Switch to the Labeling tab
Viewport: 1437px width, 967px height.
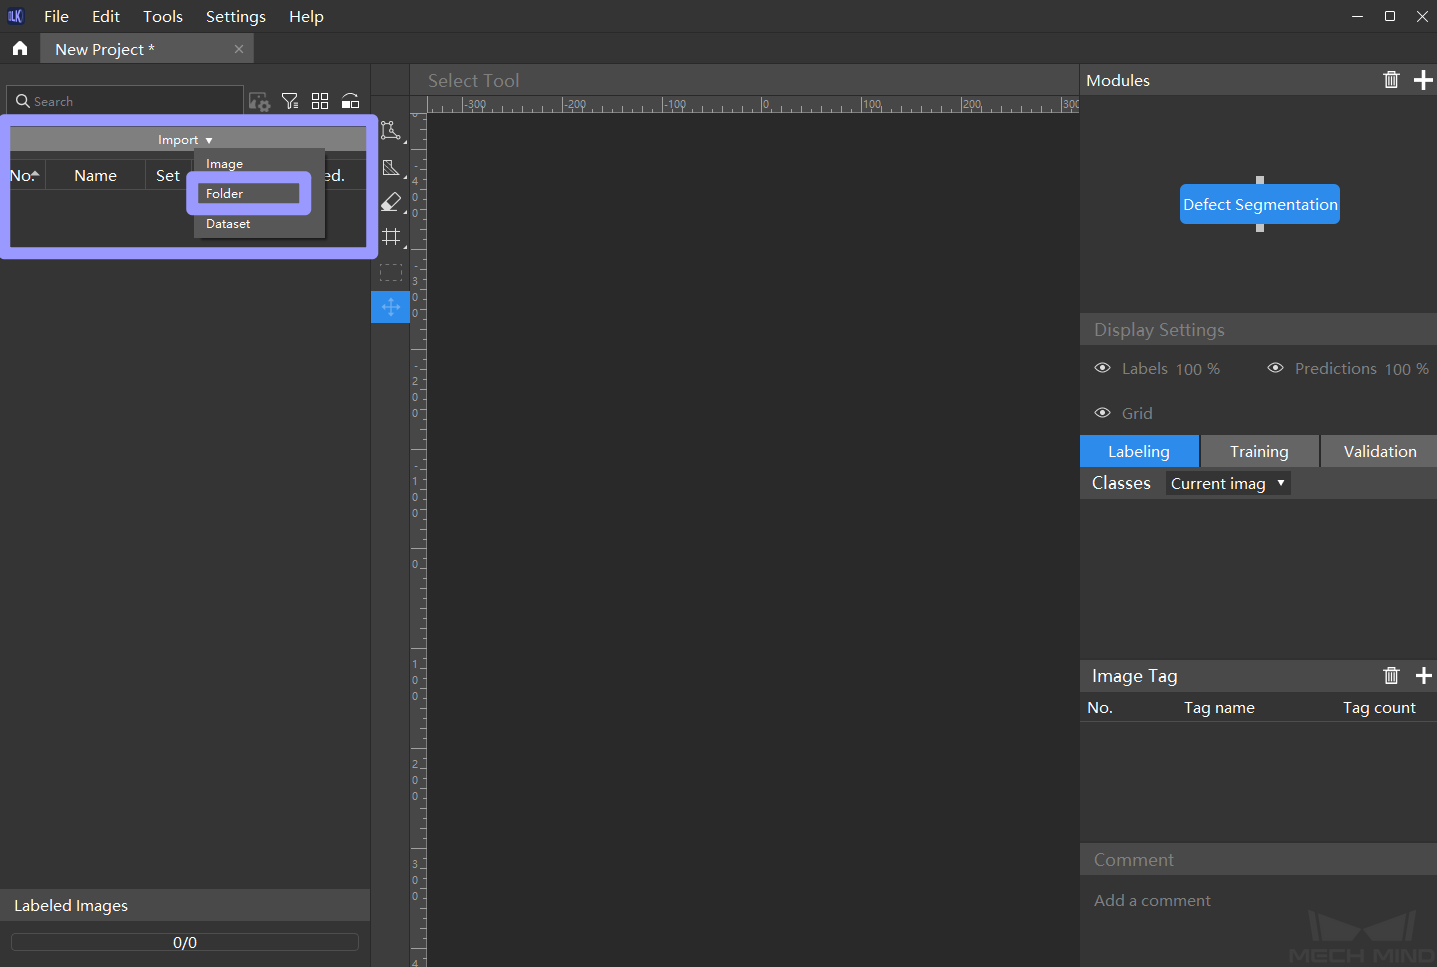(x=1139, y=451)
